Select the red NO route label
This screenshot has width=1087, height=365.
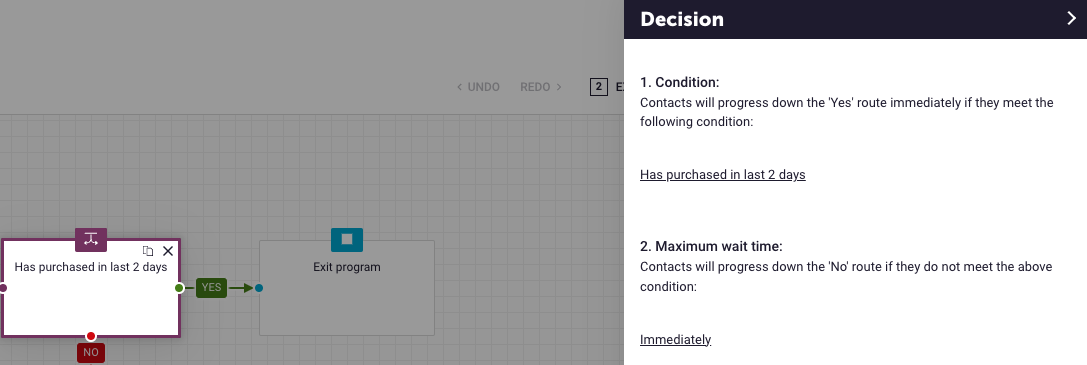click(x=91, y=353)
